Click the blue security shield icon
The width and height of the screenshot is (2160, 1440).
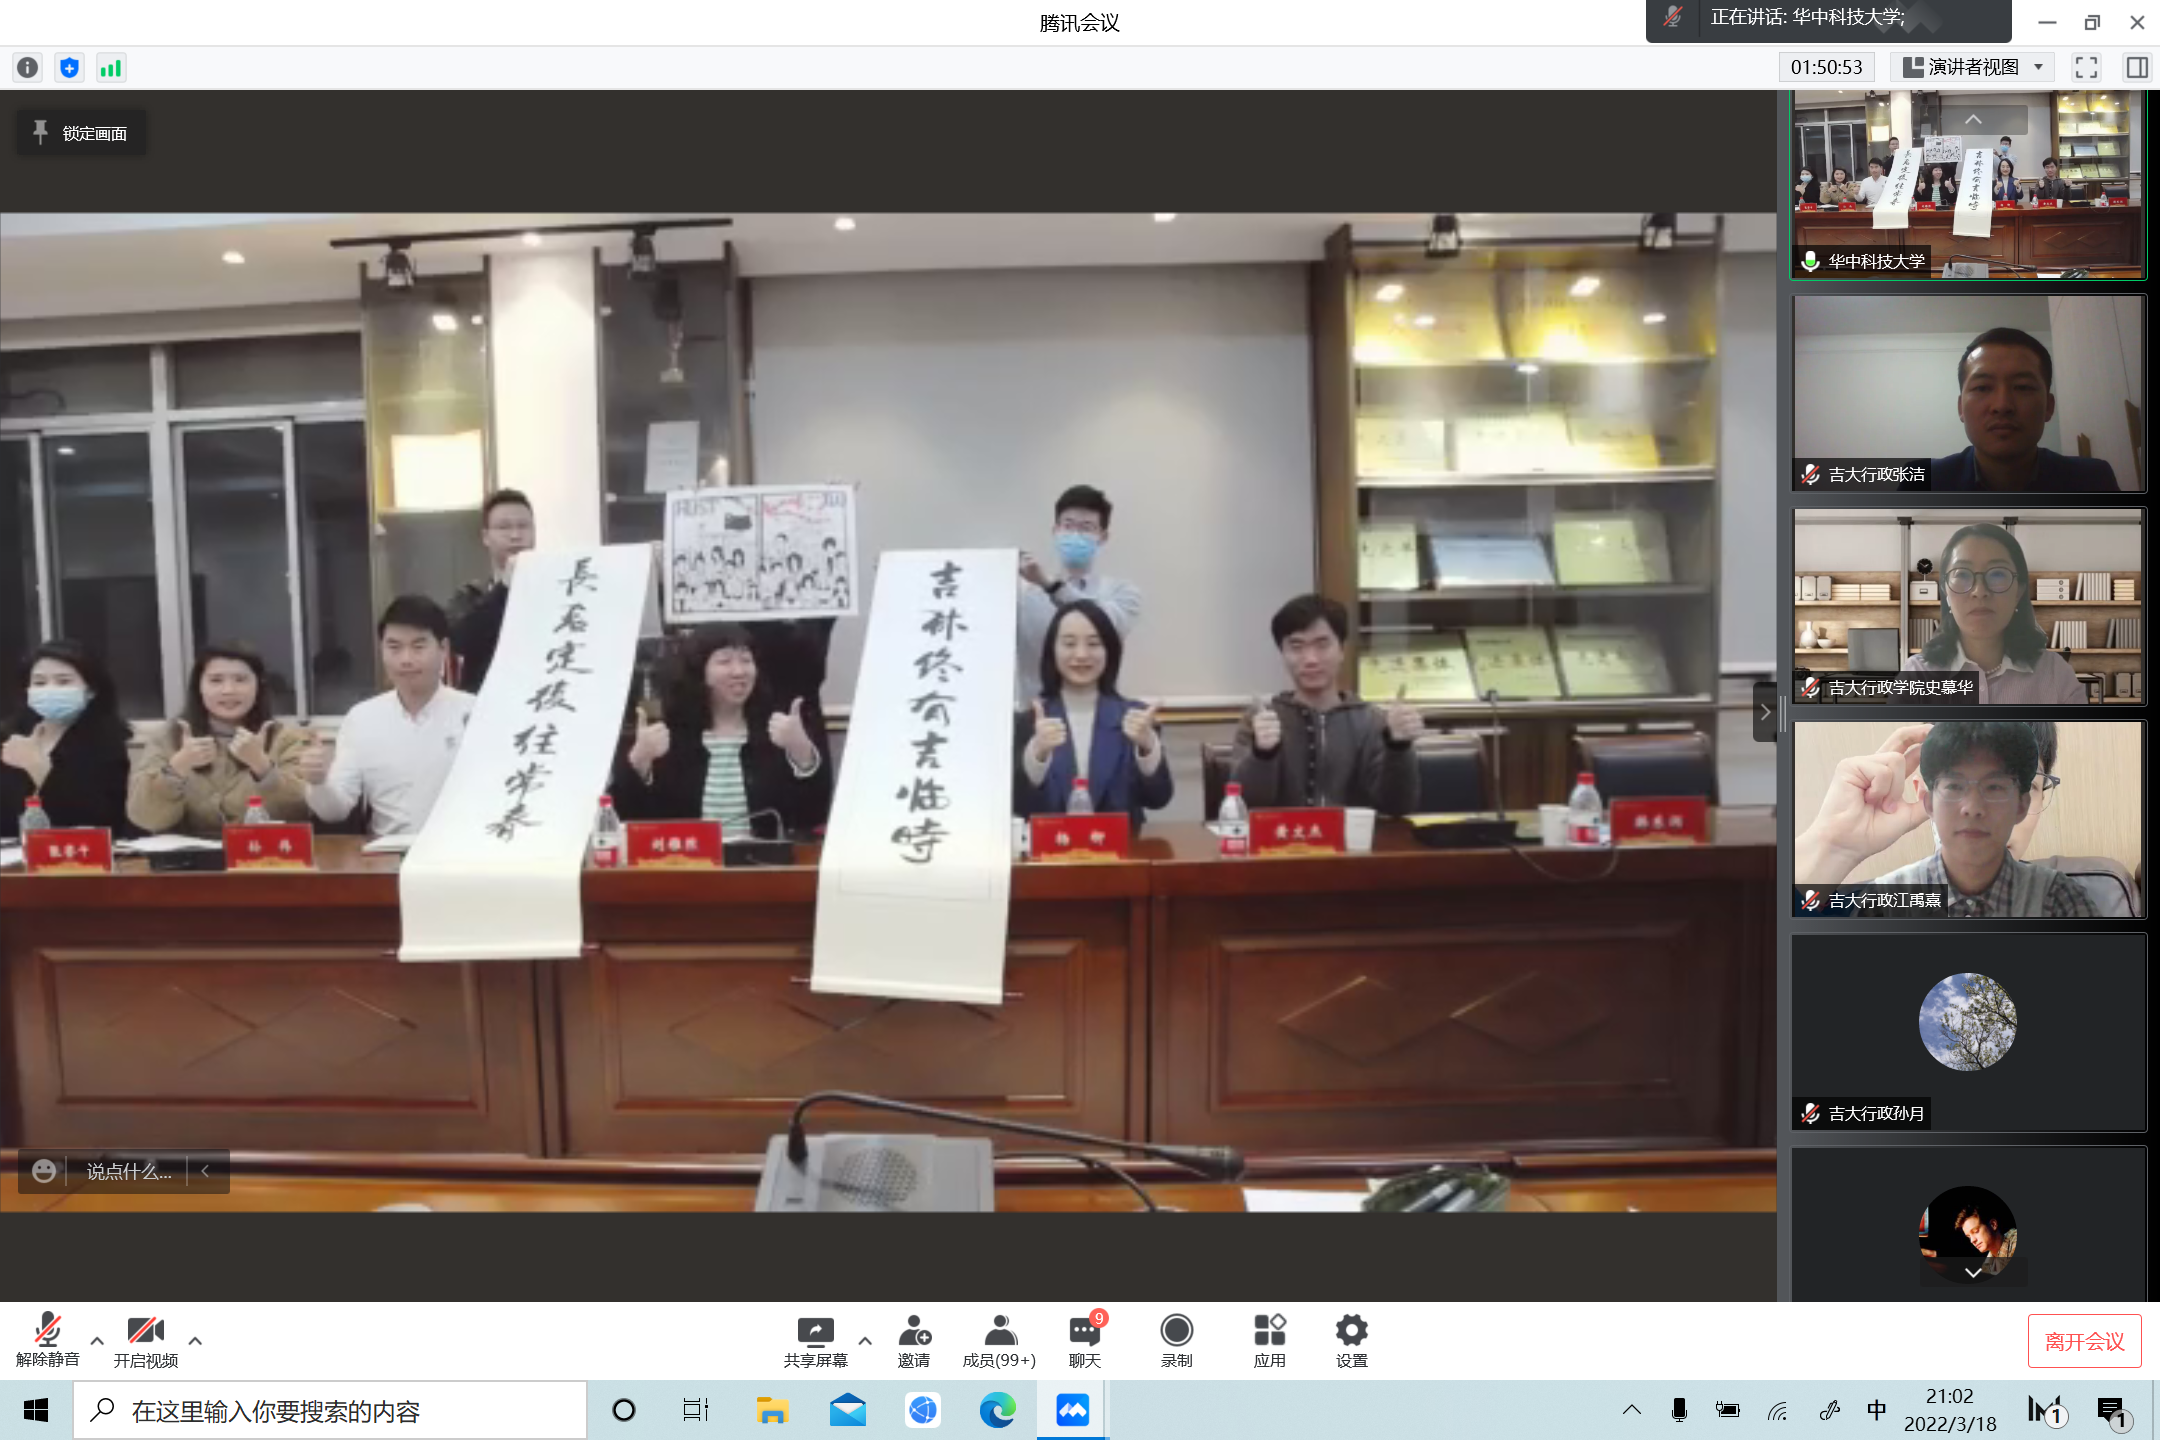(x=69, y=67)
